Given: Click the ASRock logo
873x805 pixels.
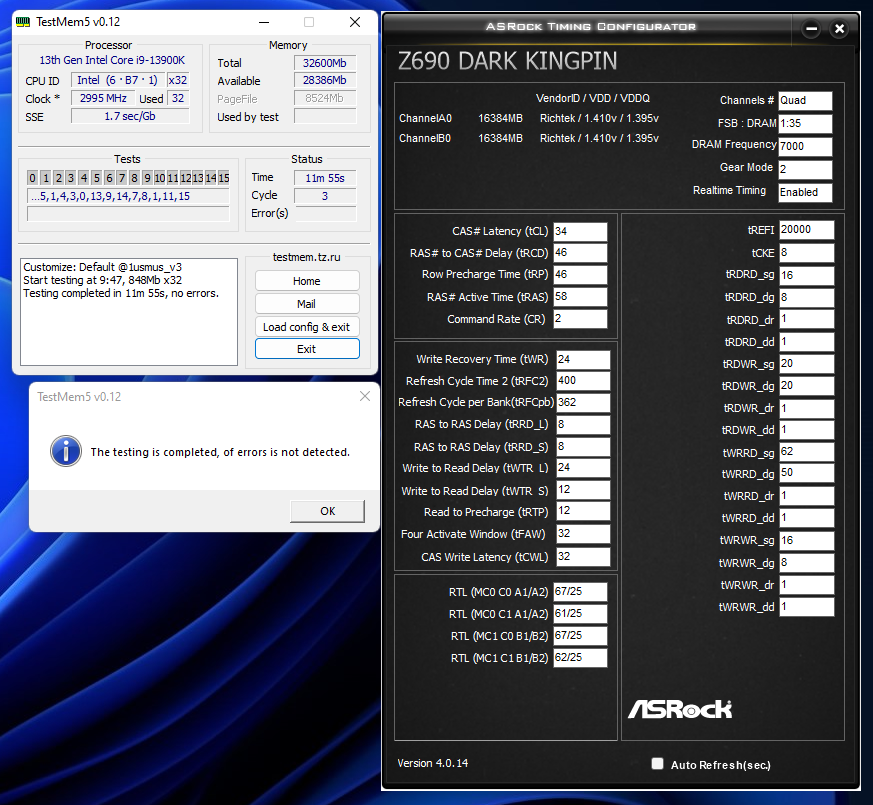Looking at the screenshot, I should [680, 709].
